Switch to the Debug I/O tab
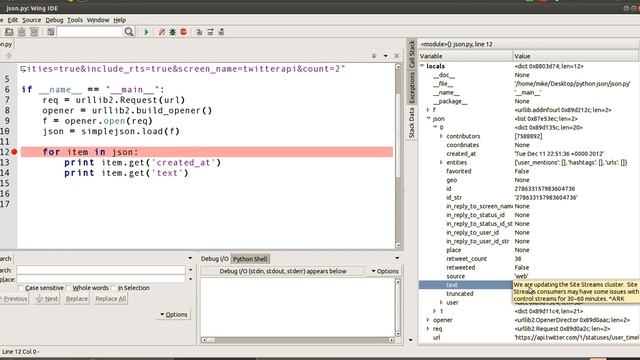Viewport: 640px width, 360px height. pyautogui.click(x=215, y=259)
